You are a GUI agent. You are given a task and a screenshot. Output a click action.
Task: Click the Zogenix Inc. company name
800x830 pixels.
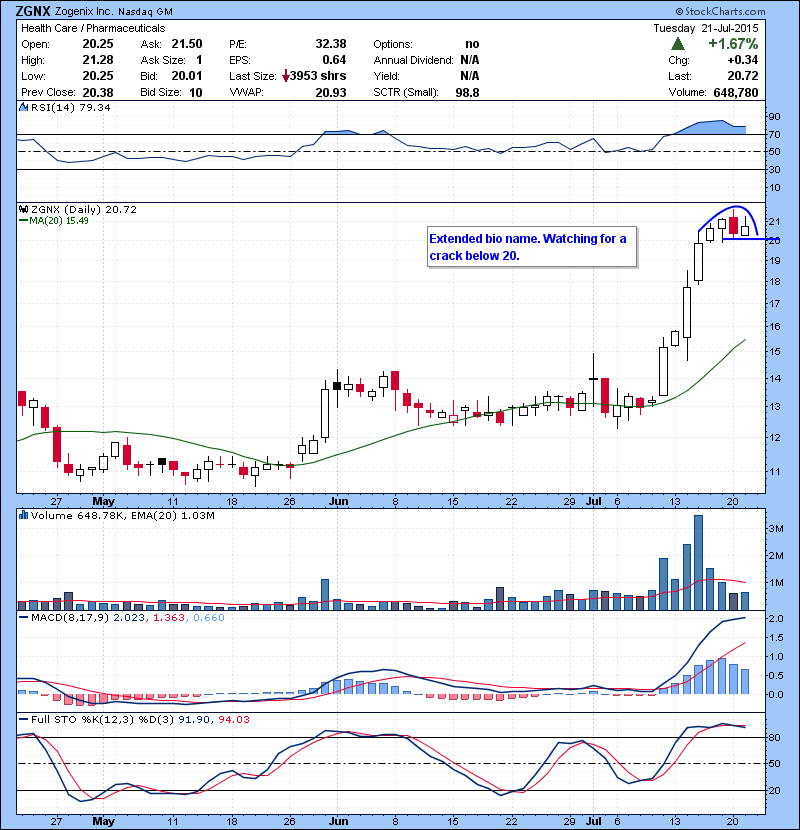coord(84,11)
